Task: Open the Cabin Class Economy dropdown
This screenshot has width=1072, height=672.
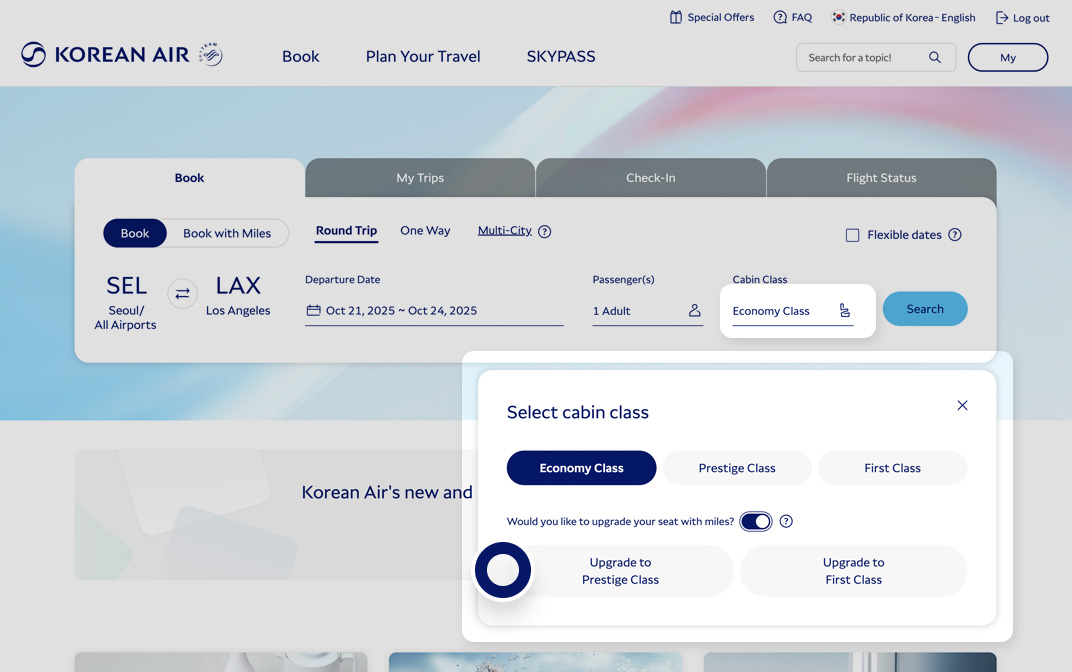Action: (x=793, y=311)
